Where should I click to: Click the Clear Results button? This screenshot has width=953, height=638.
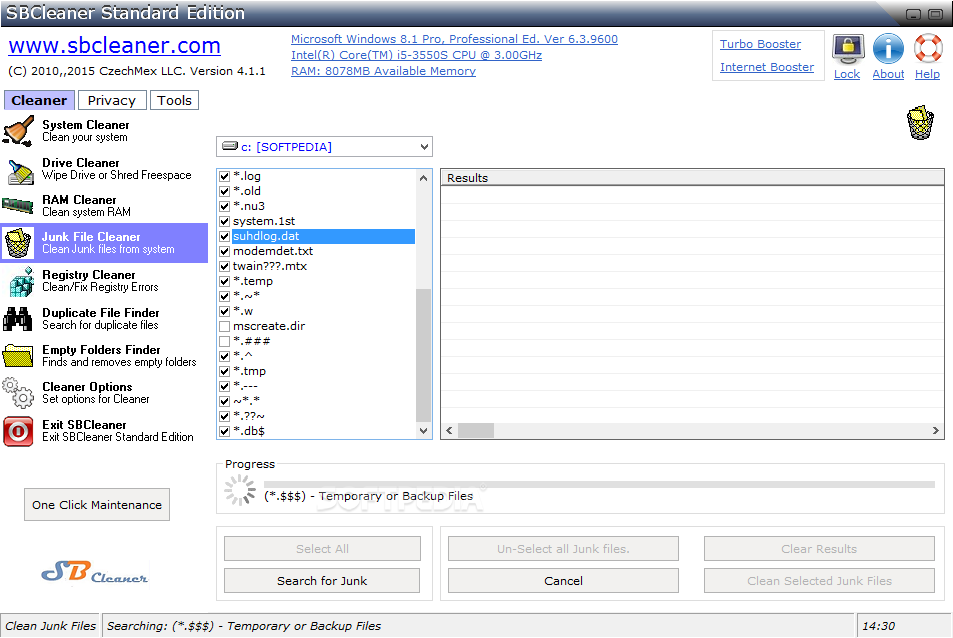click(819, 549)
